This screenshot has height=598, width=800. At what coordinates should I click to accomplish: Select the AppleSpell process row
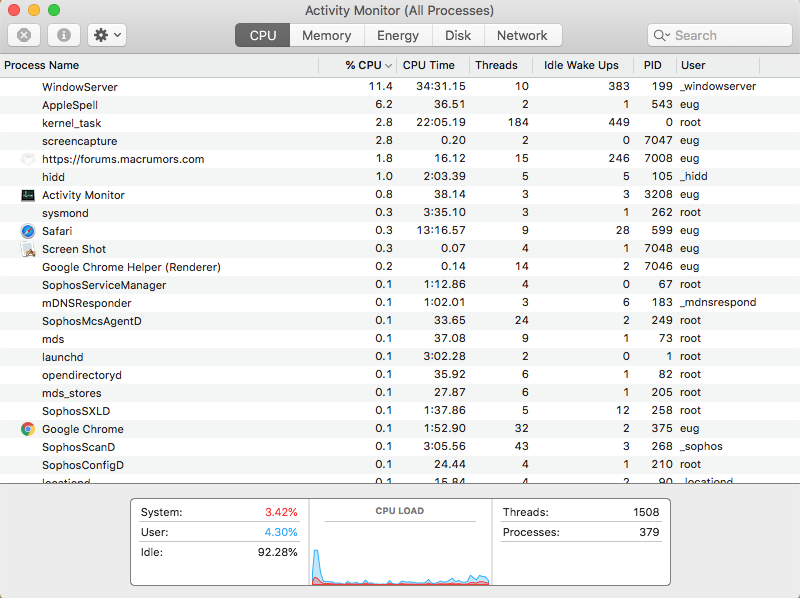(400, 105)
